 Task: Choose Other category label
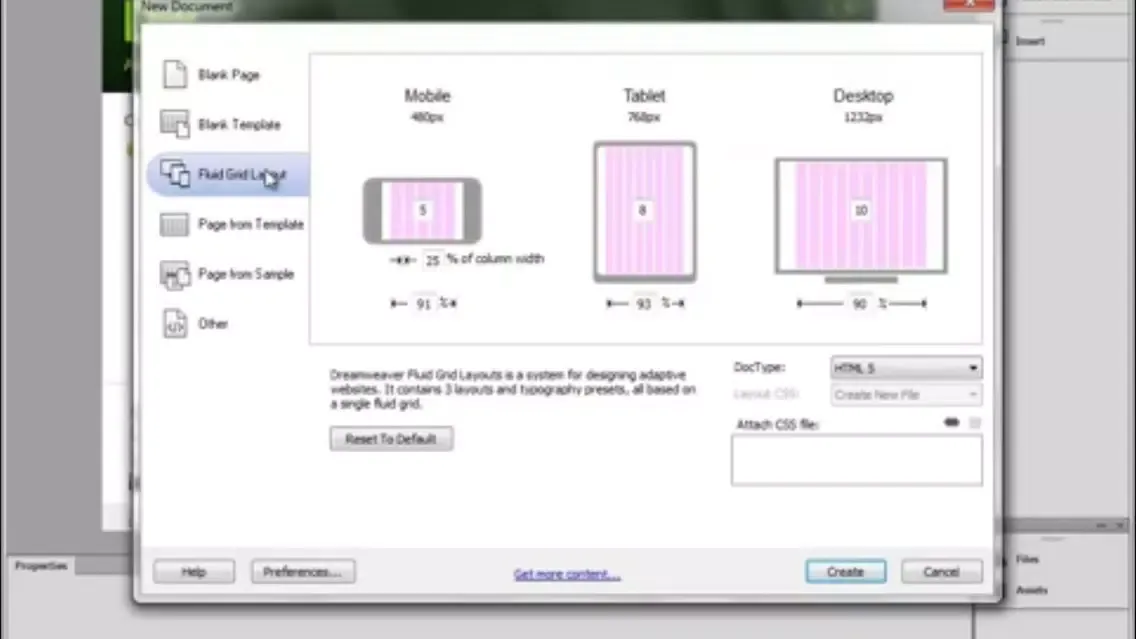tap(213, 324)
